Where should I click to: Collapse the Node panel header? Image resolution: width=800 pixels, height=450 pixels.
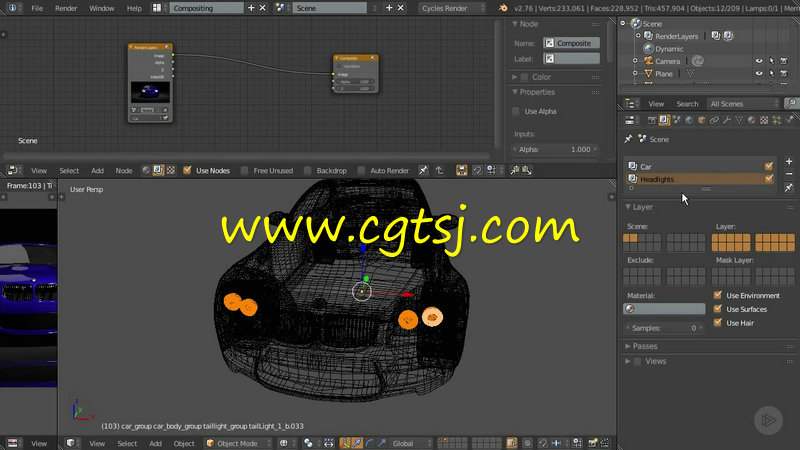click(515, 24)
